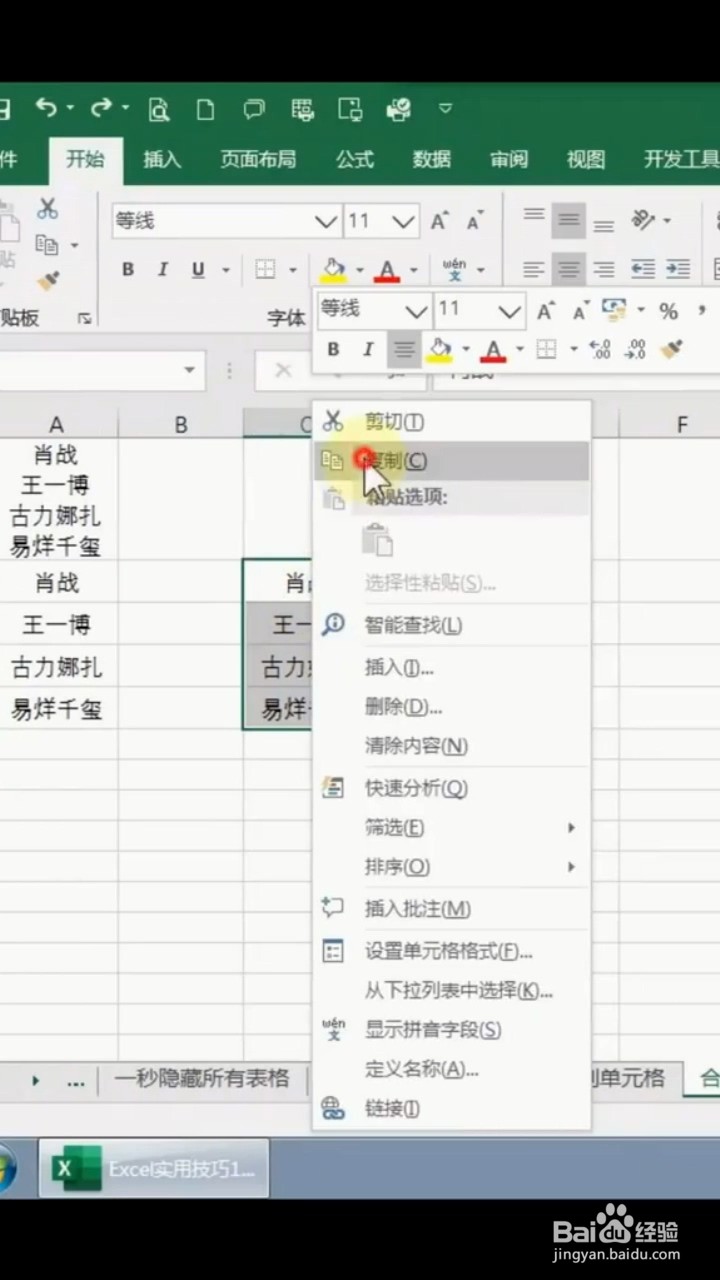Open text orientation options in ribbon
The image size is (720, 1280).
pyautogui.click(x=644, y=220)
